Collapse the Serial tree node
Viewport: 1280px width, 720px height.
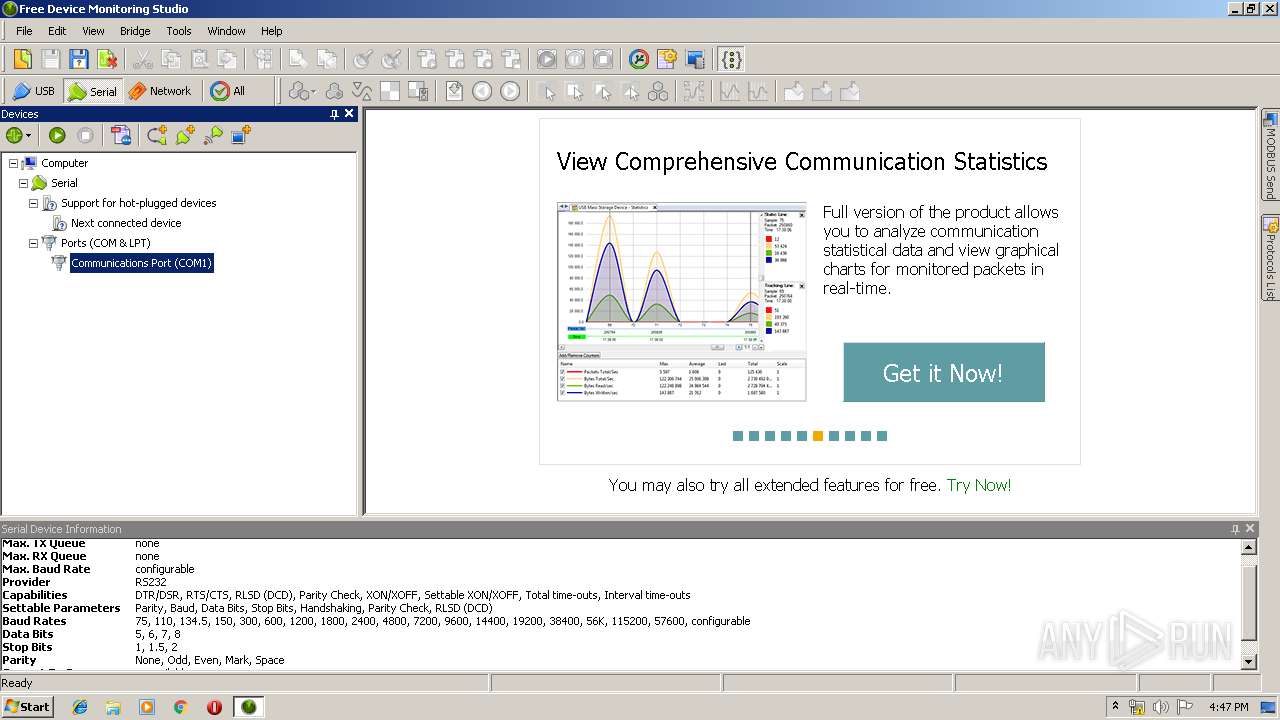24,183
